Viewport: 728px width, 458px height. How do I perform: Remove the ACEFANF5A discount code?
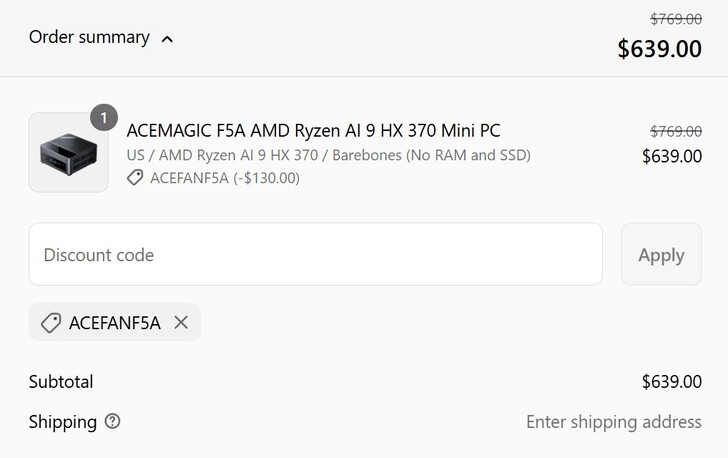pyautogui.click(x=181, y=322)
